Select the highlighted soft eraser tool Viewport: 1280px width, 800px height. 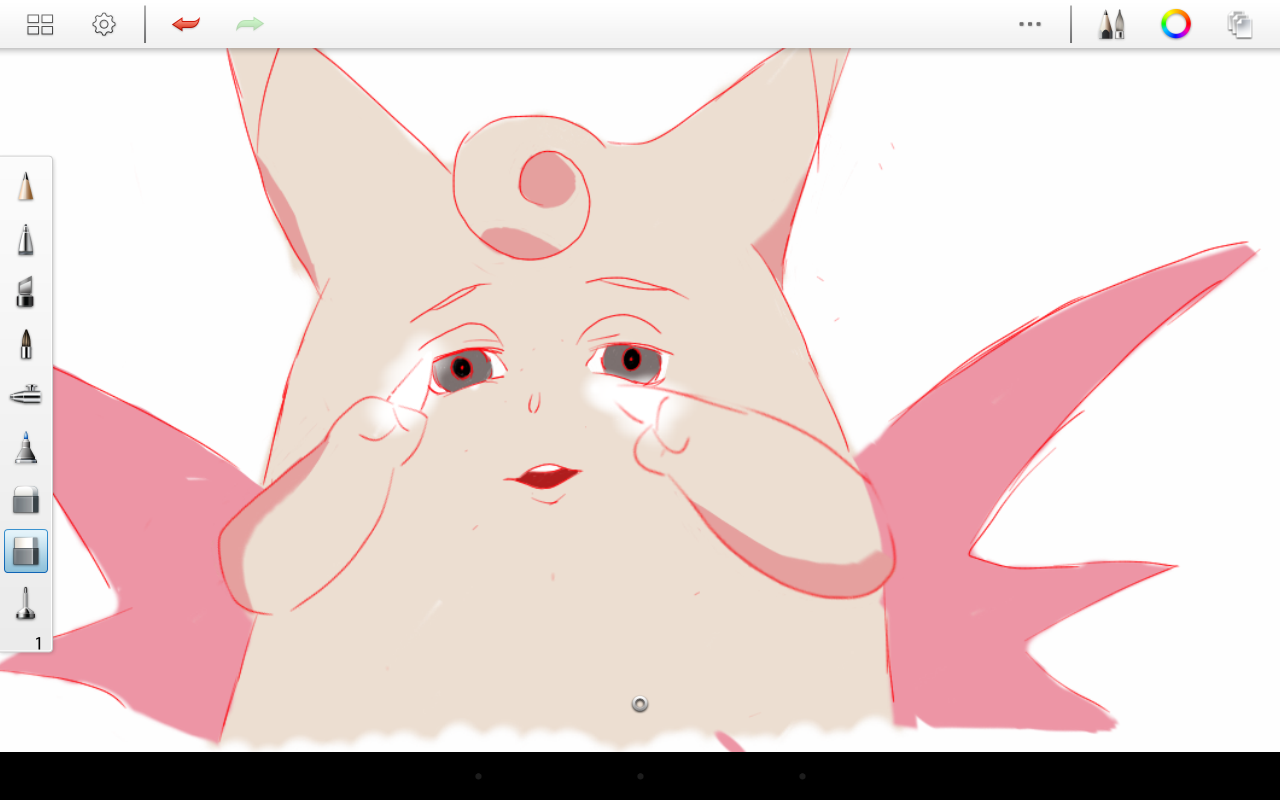click(x=26, y=551)
